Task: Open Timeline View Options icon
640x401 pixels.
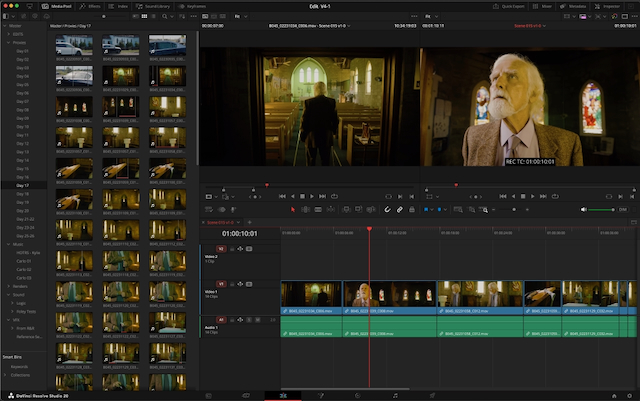Action: point(209,209)
